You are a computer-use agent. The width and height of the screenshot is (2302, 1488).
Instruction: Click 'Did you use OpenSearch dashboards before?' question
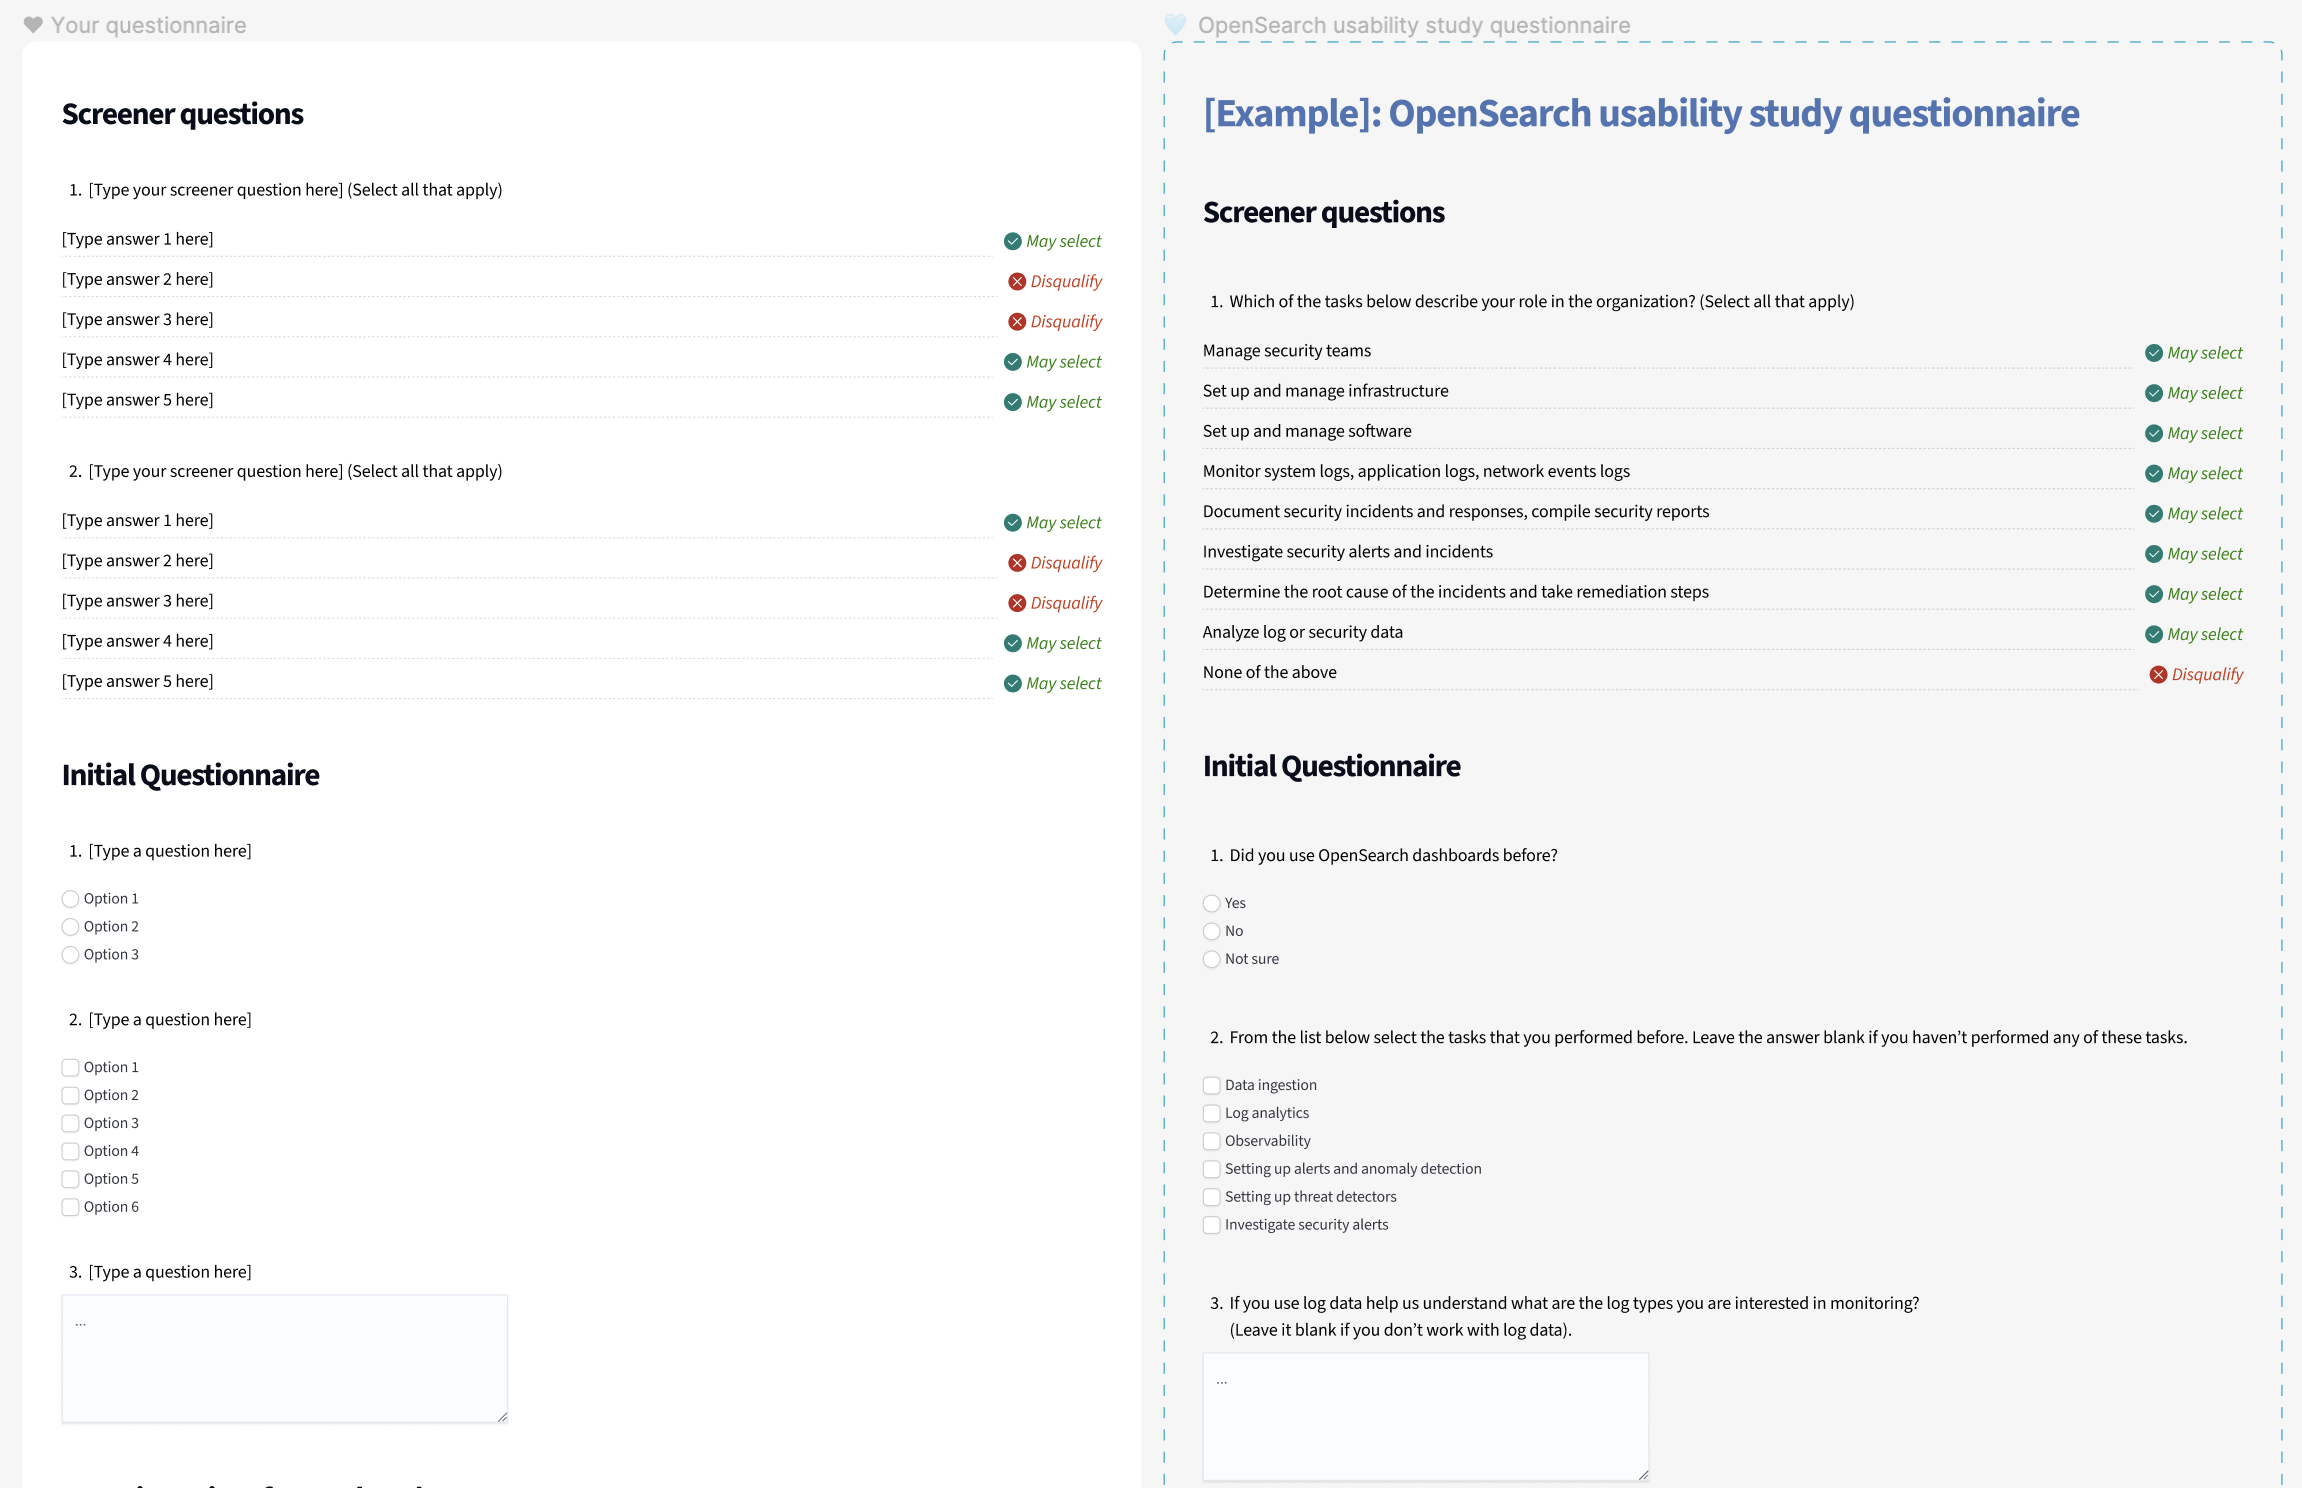click(1393, 855)
